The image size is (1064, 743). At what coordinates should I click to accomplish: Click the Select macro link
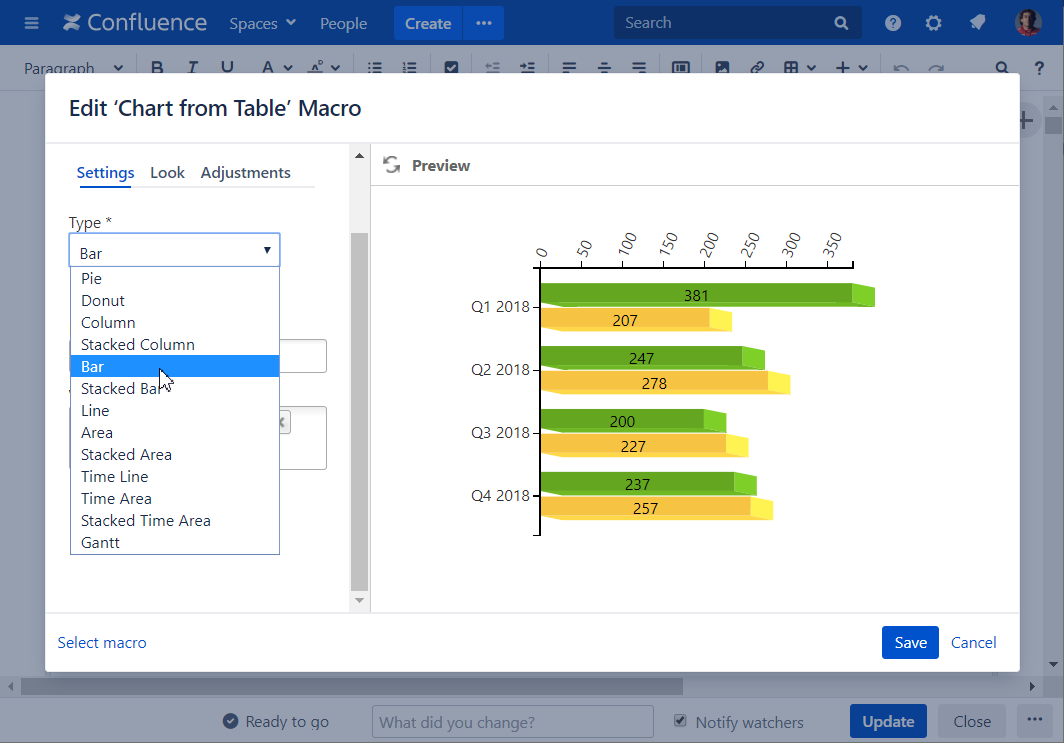pos(102,643)
